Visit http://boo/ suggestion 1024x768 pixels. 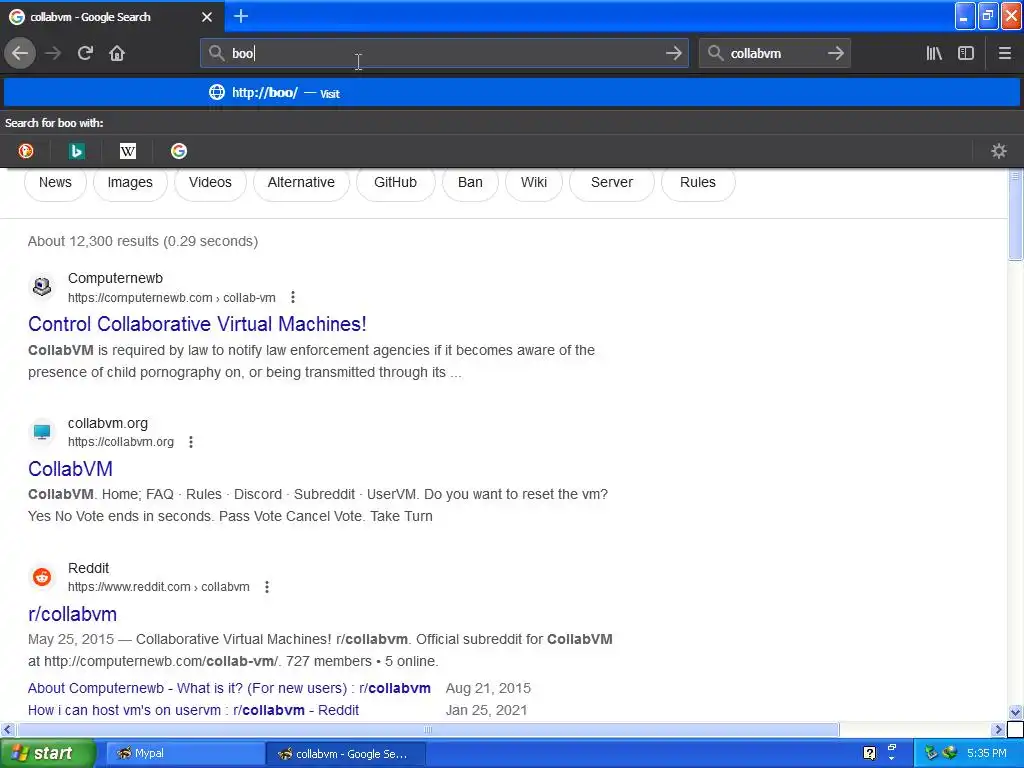[512, 93]
